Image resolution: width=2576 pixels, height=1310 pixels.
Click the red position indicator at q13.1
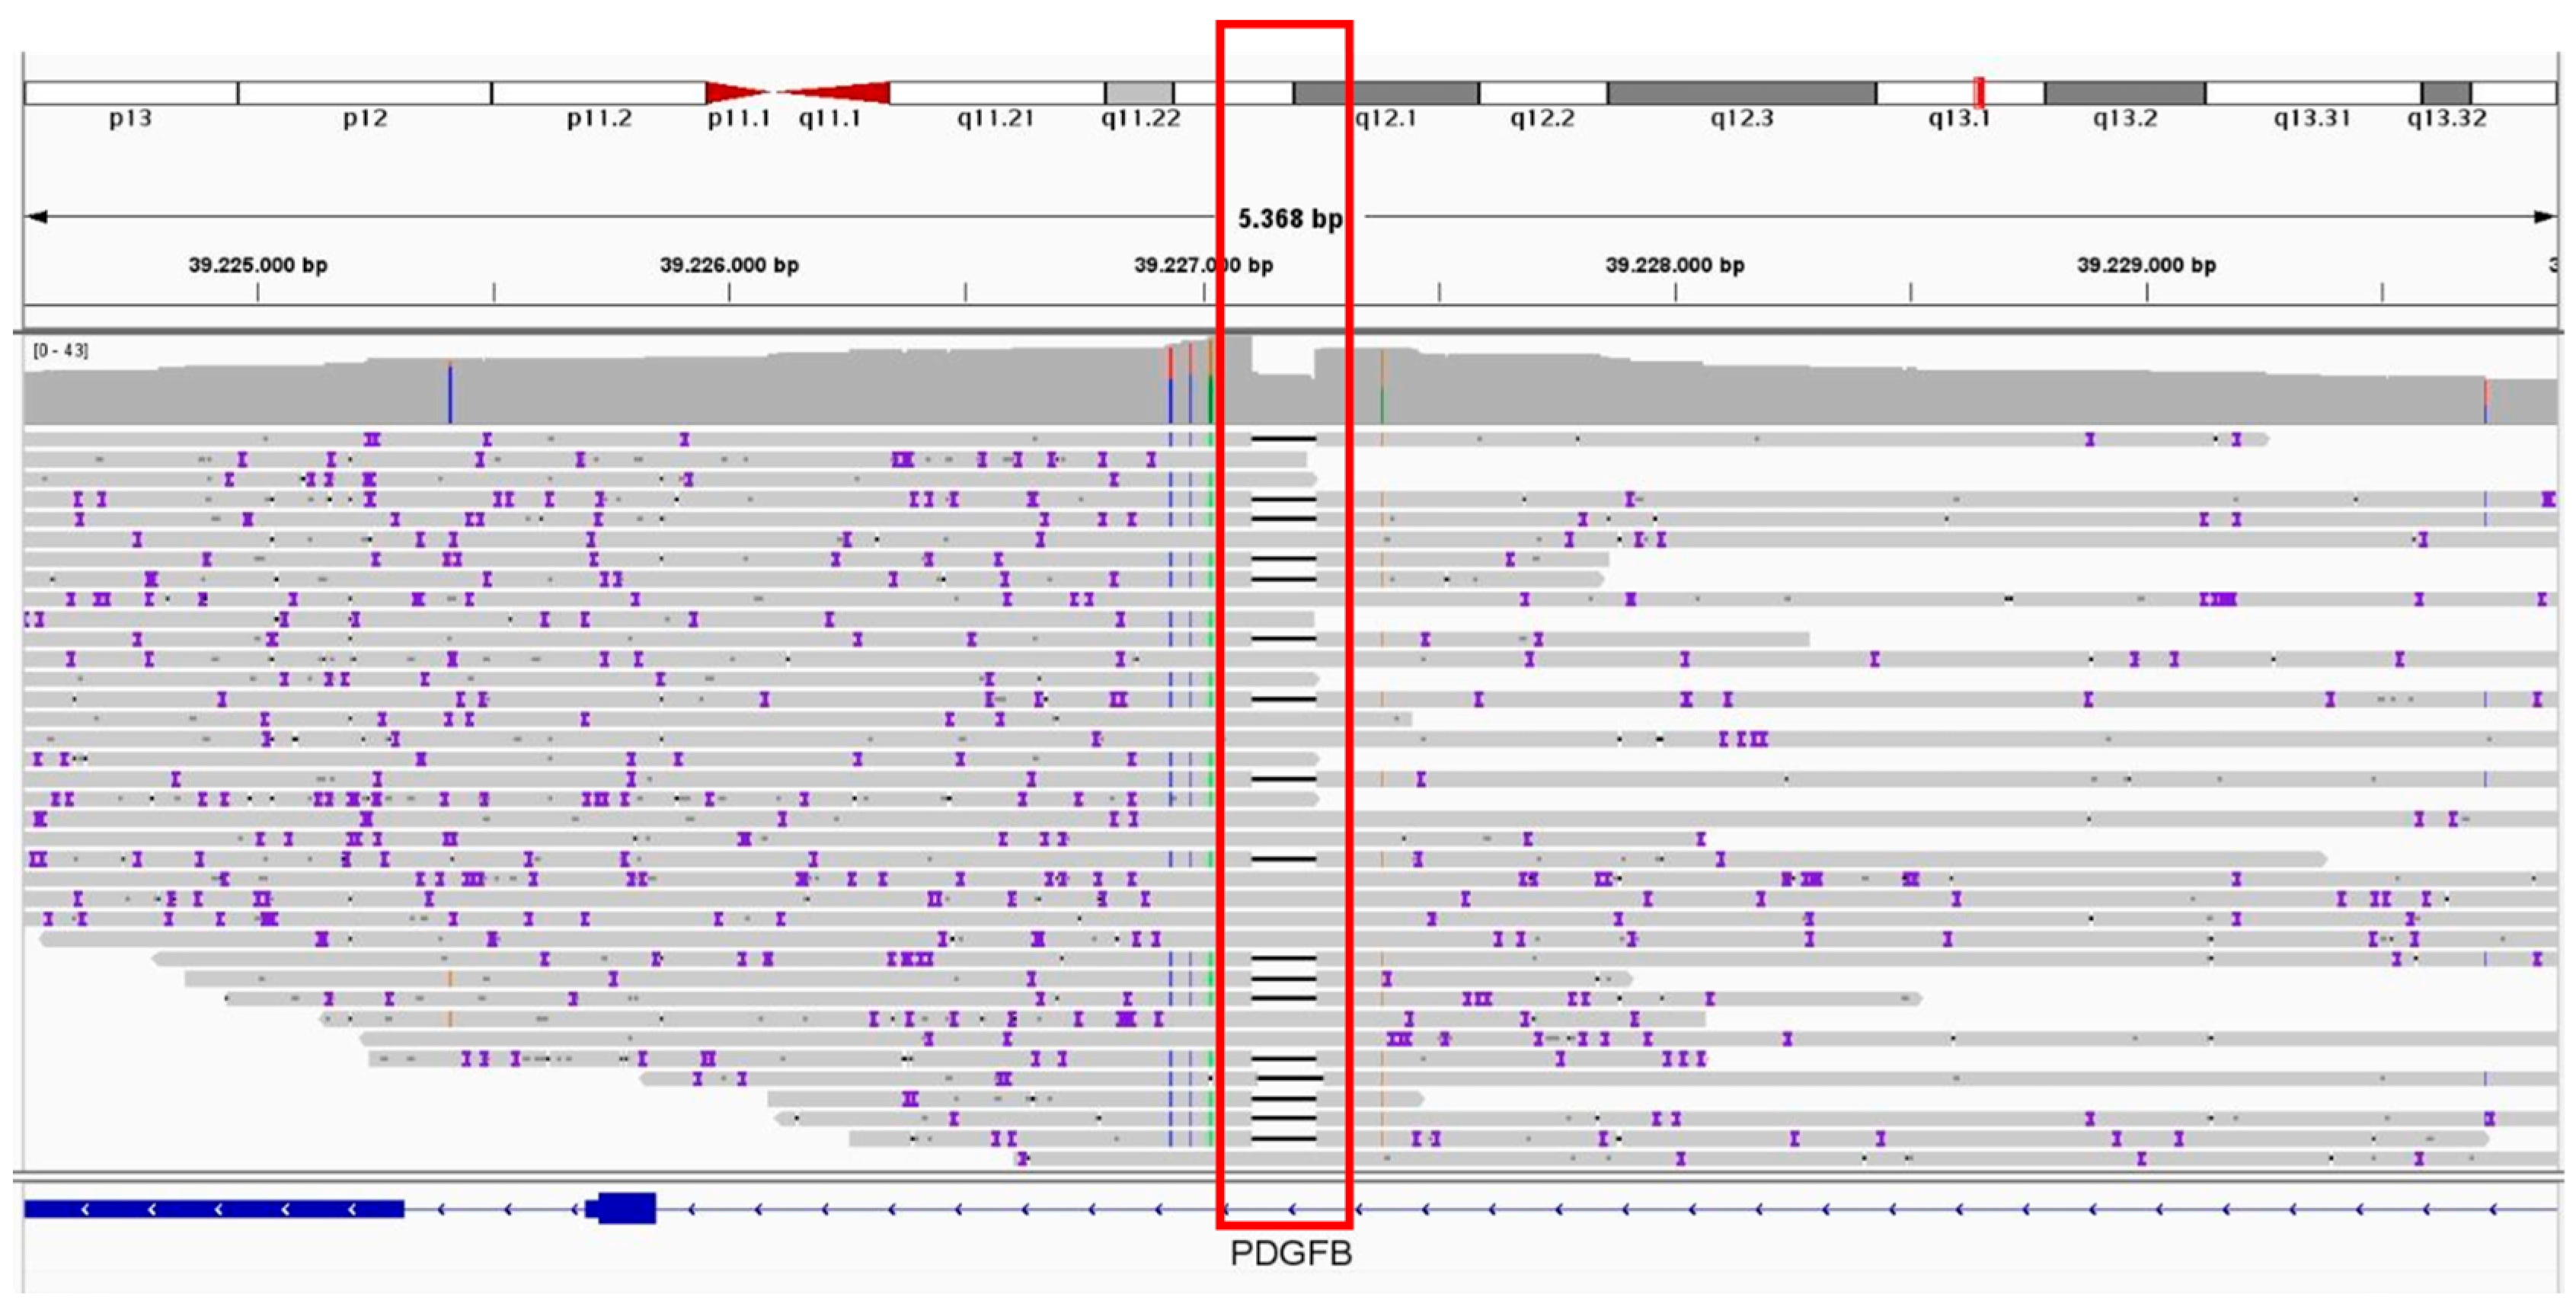click(x=1979, y=92)
